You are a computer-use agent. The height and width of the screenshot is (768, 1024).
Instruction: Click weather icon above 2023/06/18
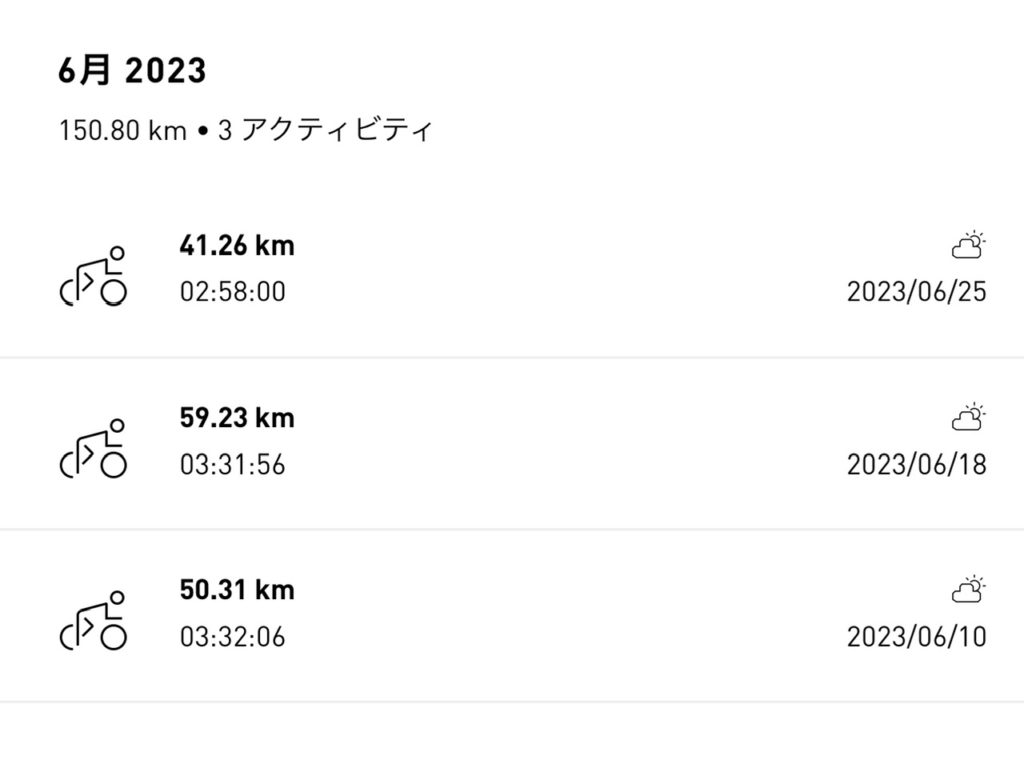[968, 417]
